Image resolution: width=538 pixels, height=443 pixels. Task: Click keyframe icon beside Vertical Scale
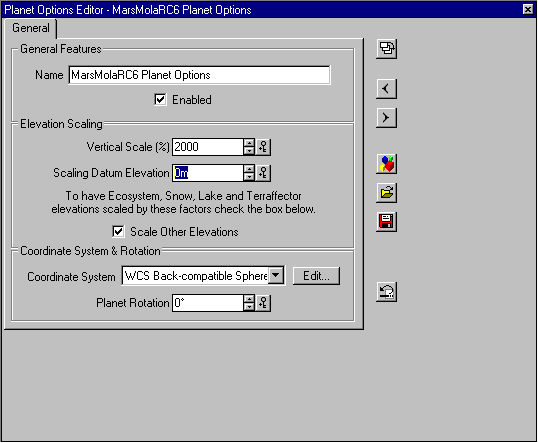[x=263, y=147]
